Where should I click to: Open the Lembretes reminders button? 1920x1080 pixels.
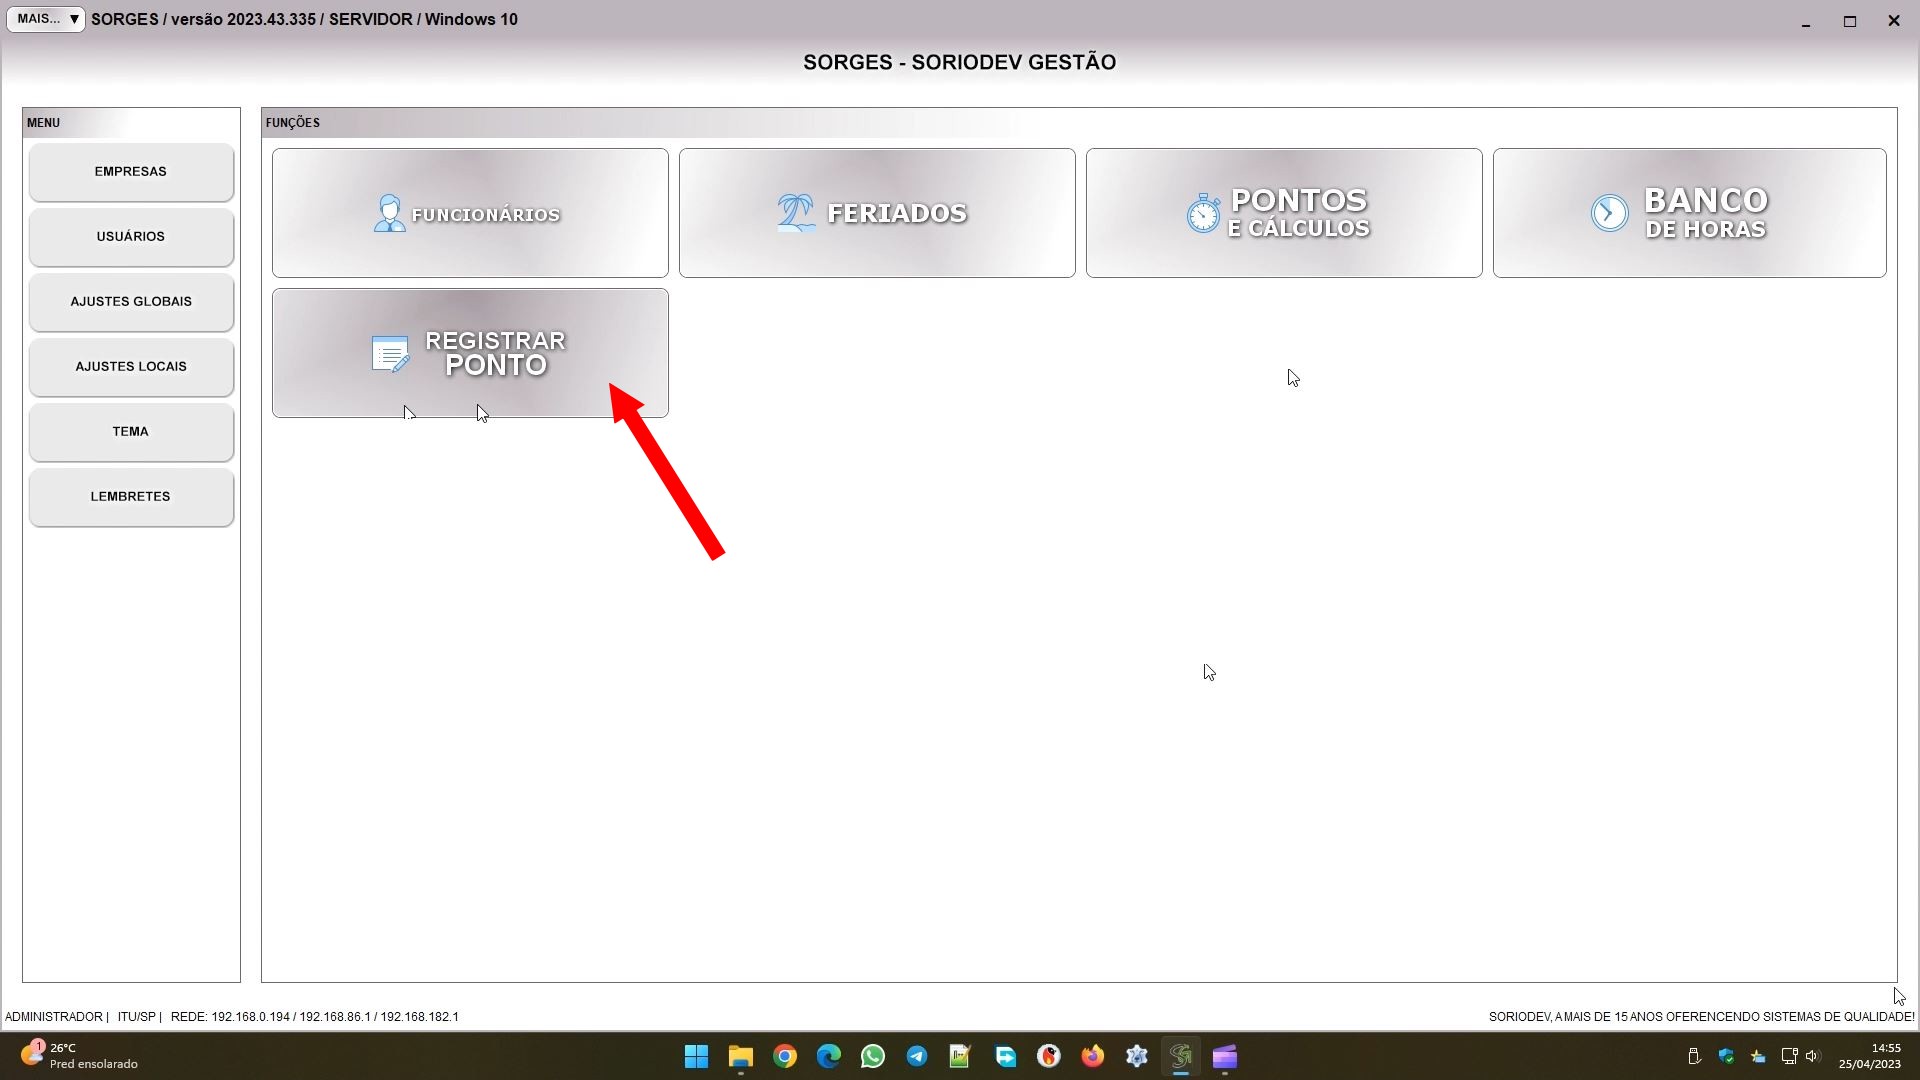point(131,497)
